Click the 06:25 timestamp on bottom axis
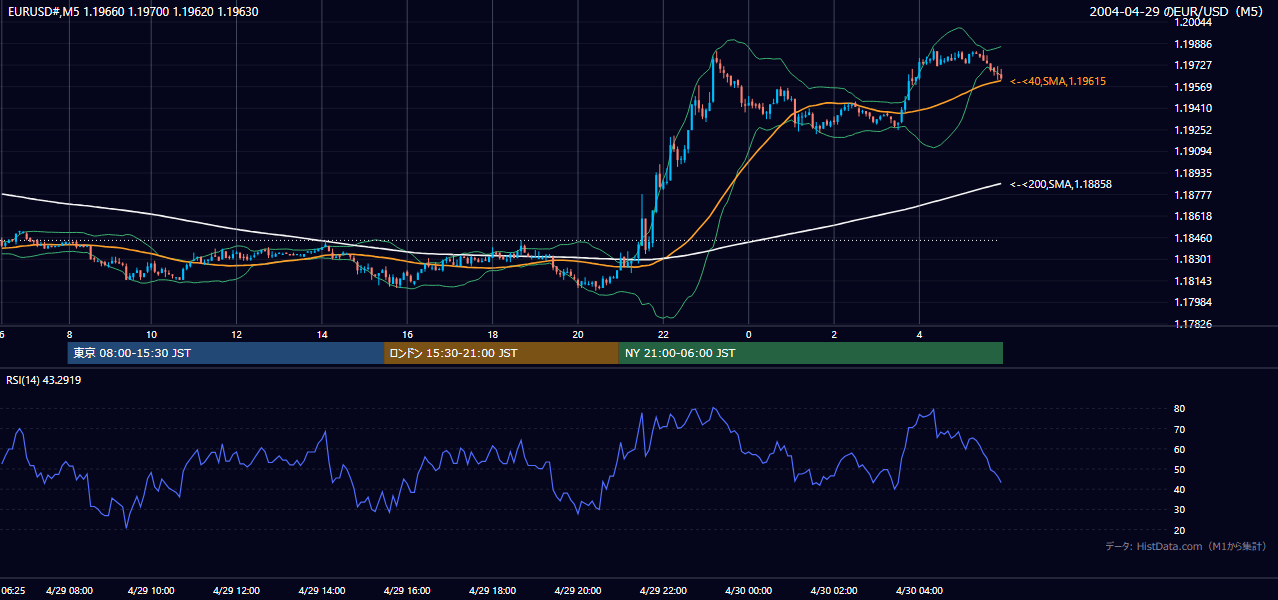Screen dimensions: 1278x600 [x=12, y=590]
